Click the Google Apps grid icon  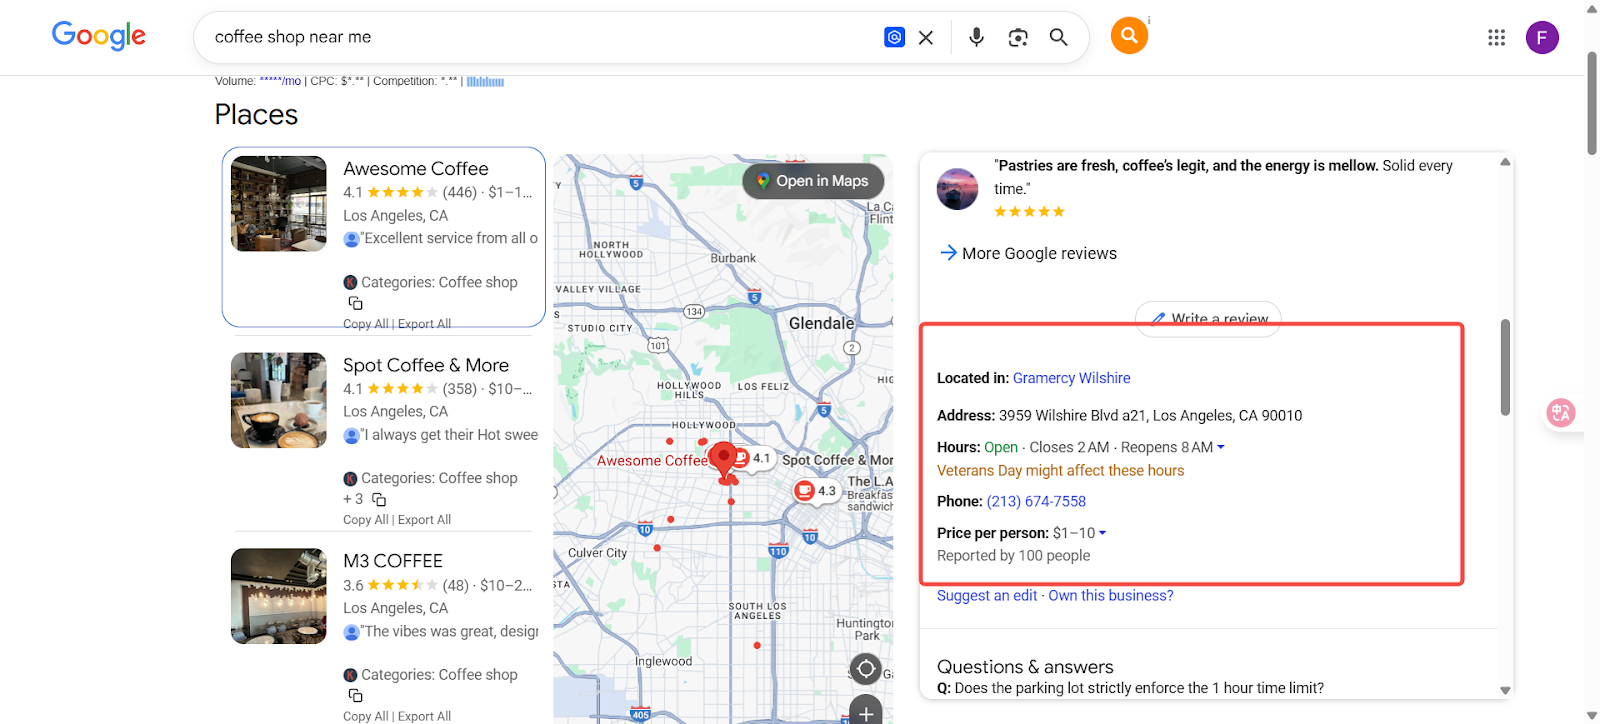click(1496, 38)
